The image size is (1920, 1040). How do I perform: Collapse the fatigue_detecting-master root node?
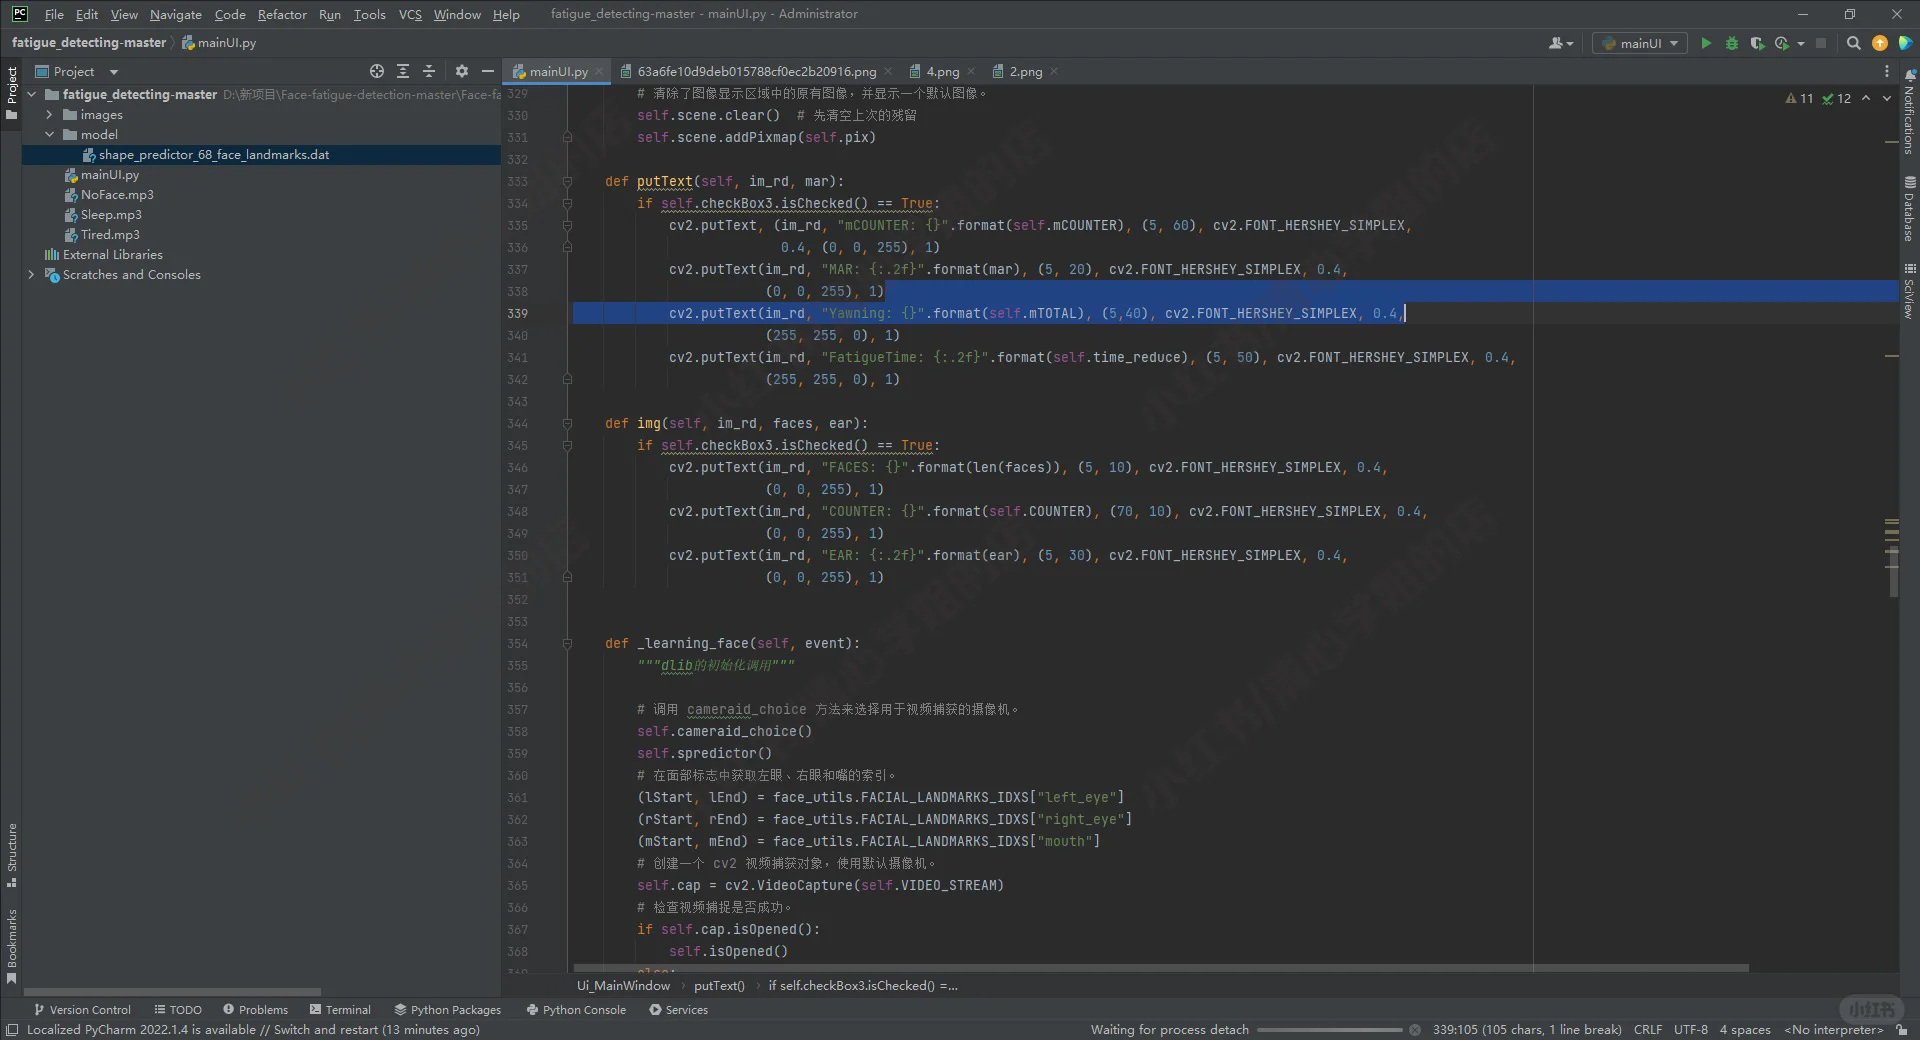(32, 94)
